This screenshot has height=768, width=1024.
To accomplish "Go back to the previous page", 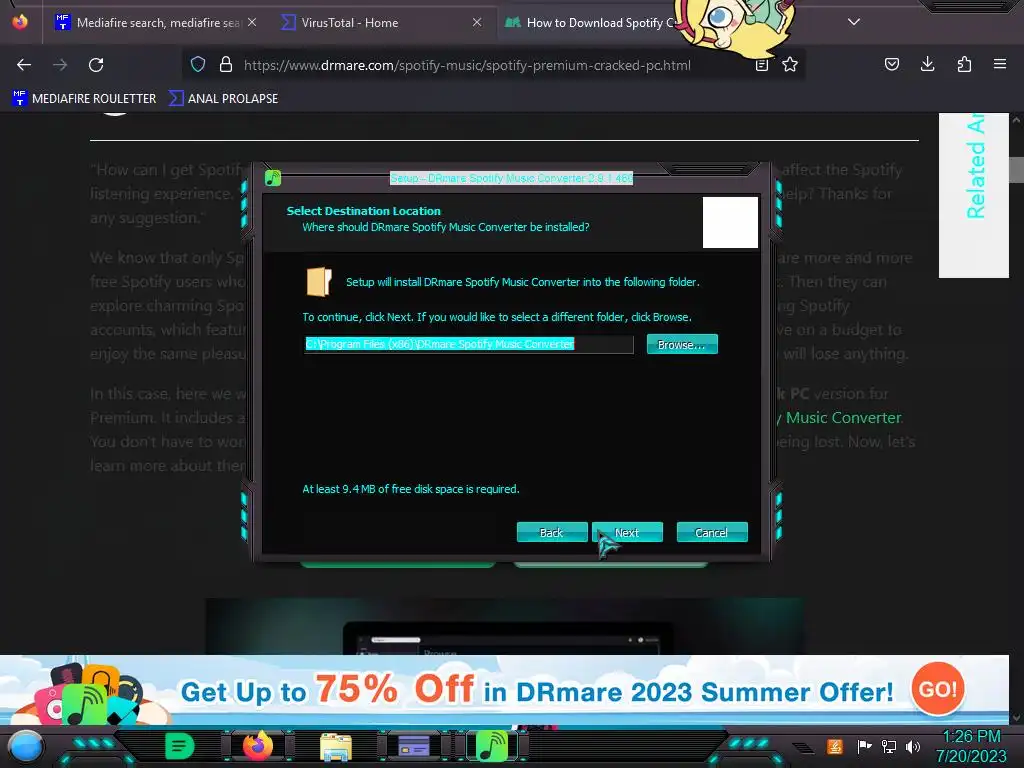I will [x=24, y=65].
